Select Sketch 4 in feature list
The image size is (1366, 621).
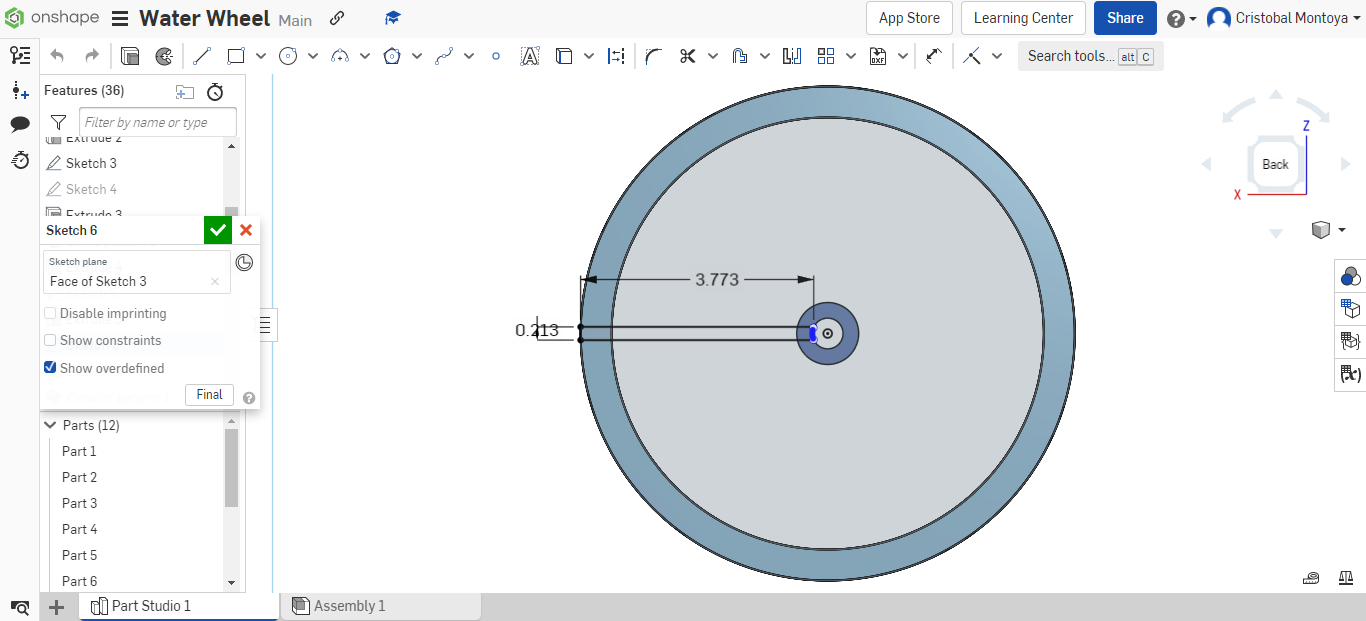[x=91, y=189]
